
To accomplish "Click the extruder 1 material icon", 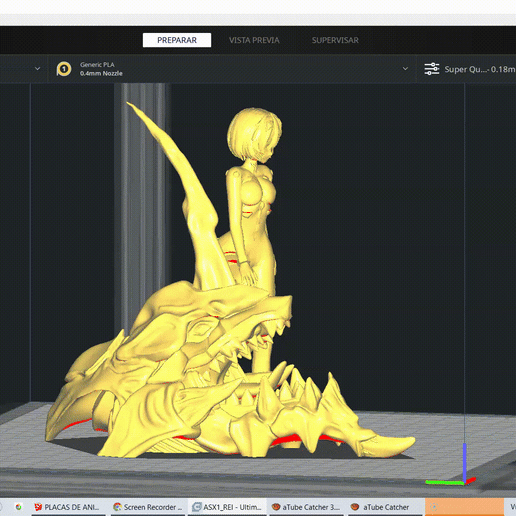I will point(64,69).
